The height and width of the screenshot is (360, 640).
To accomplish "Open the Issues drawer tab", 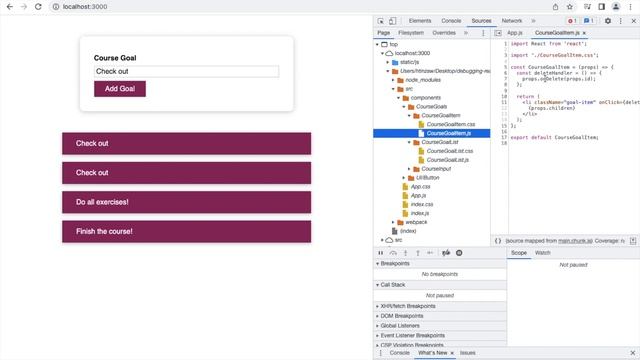I will [468, 353].
